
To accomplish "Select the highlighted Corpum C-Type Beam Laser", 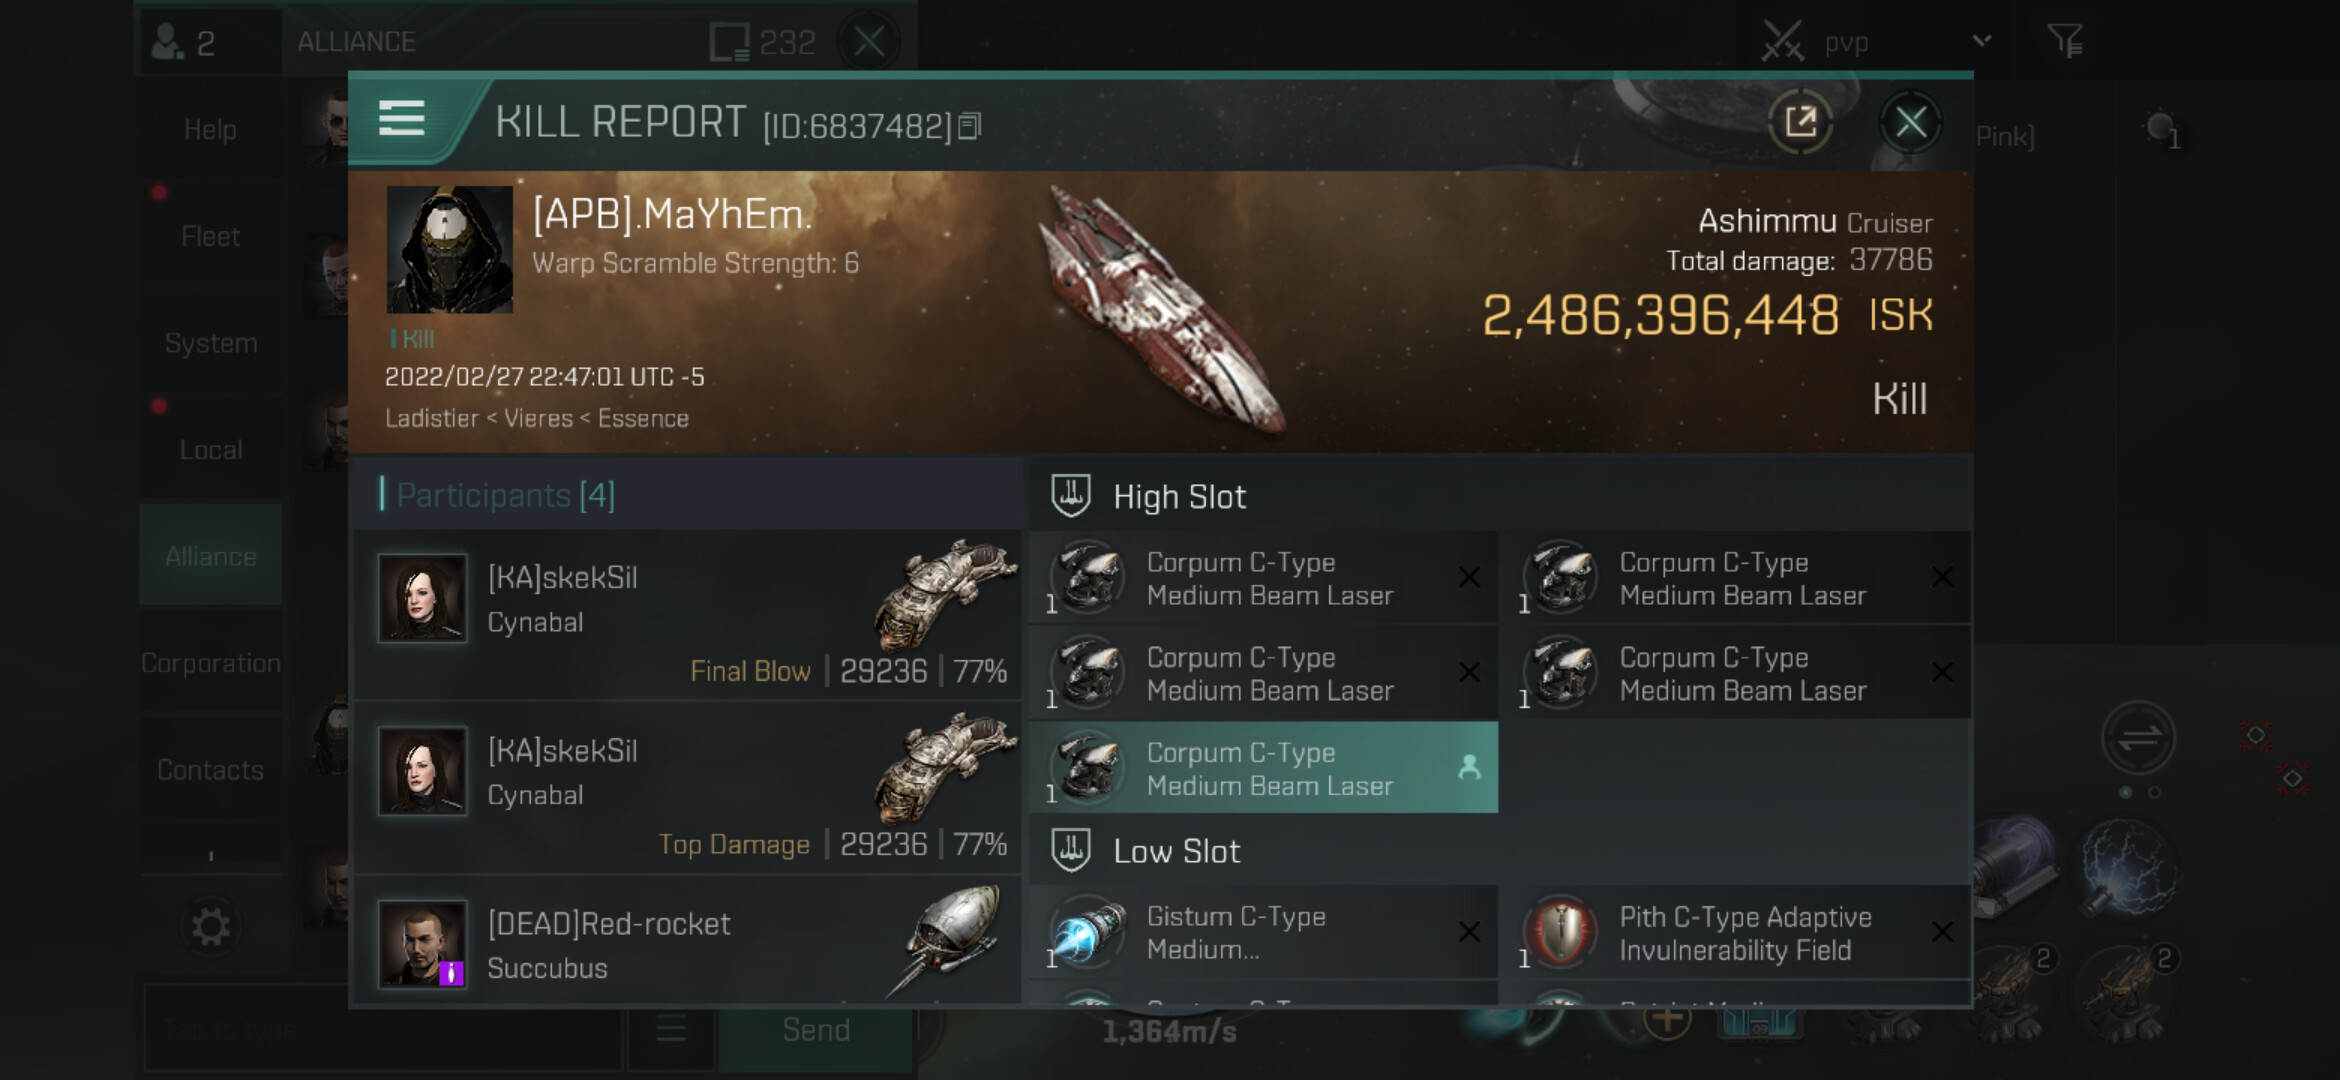I will (1264, 768).
